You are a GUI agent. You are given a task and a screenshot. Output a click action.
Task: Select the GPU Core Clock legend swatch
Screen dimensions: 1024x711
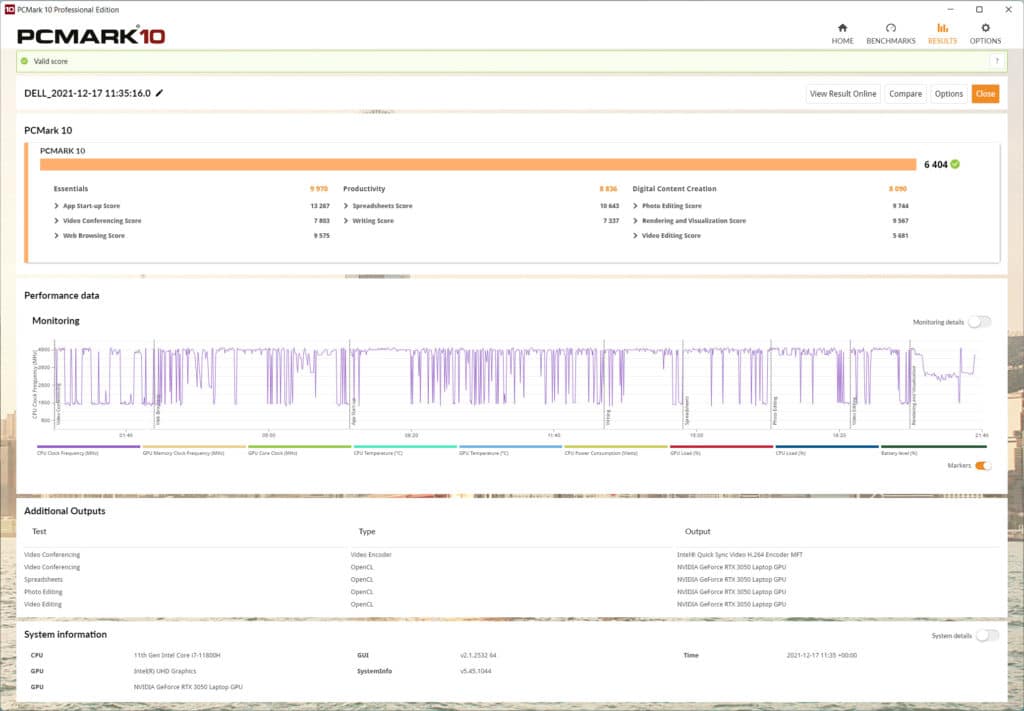[x=300, y=447]
